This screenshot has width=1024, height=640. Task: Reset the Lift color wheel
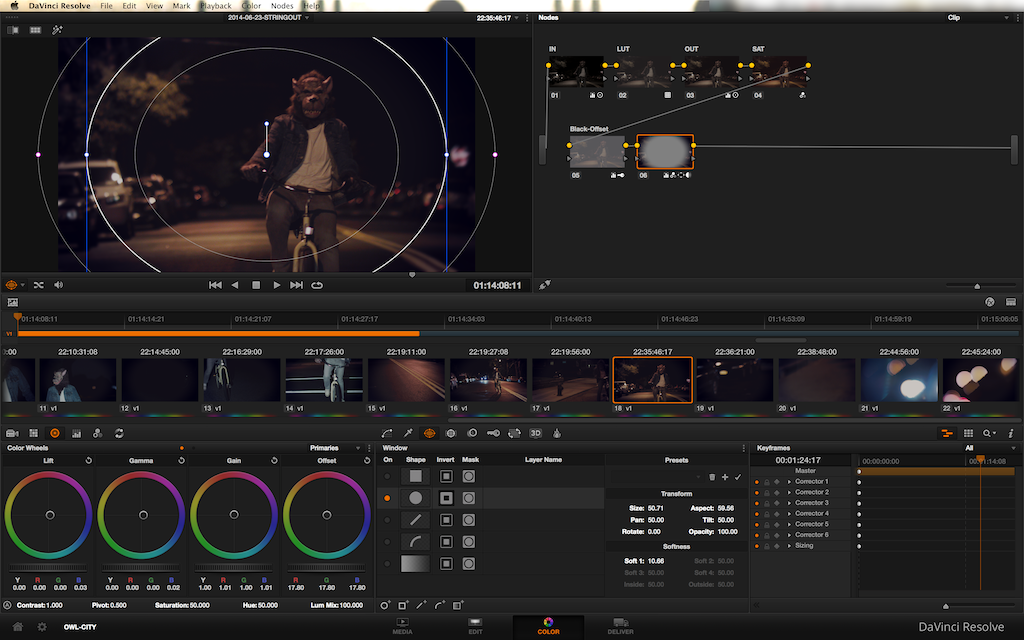[88, 460]
